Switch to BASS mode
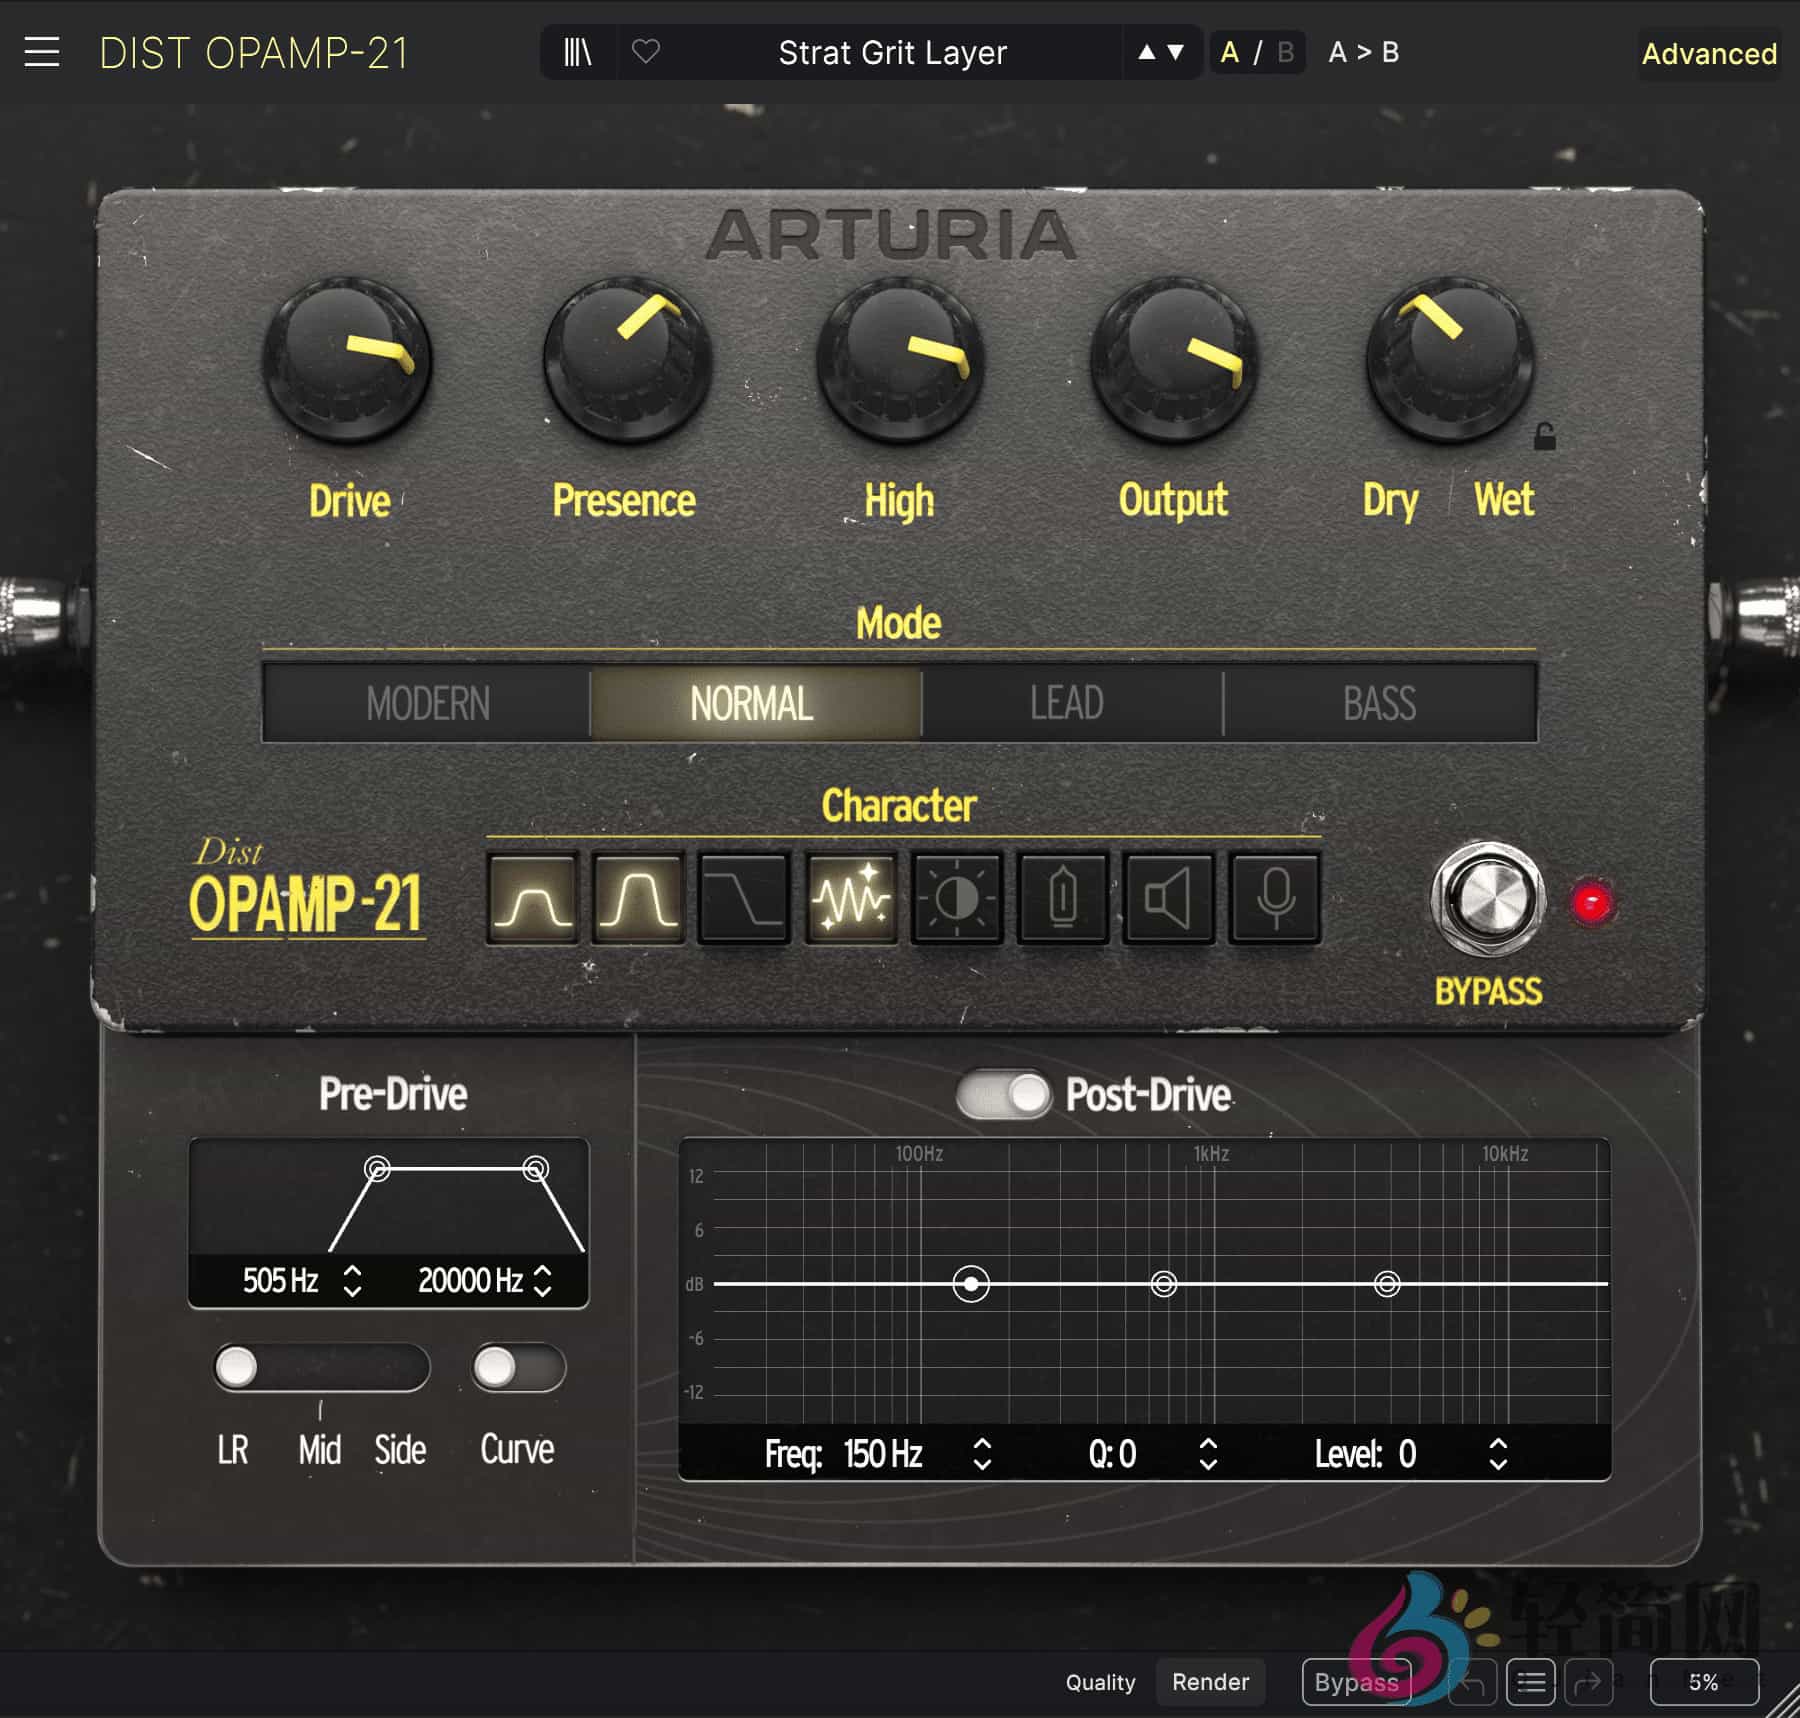Viewport: 1800px width, 1718px height. [1379, 704]
